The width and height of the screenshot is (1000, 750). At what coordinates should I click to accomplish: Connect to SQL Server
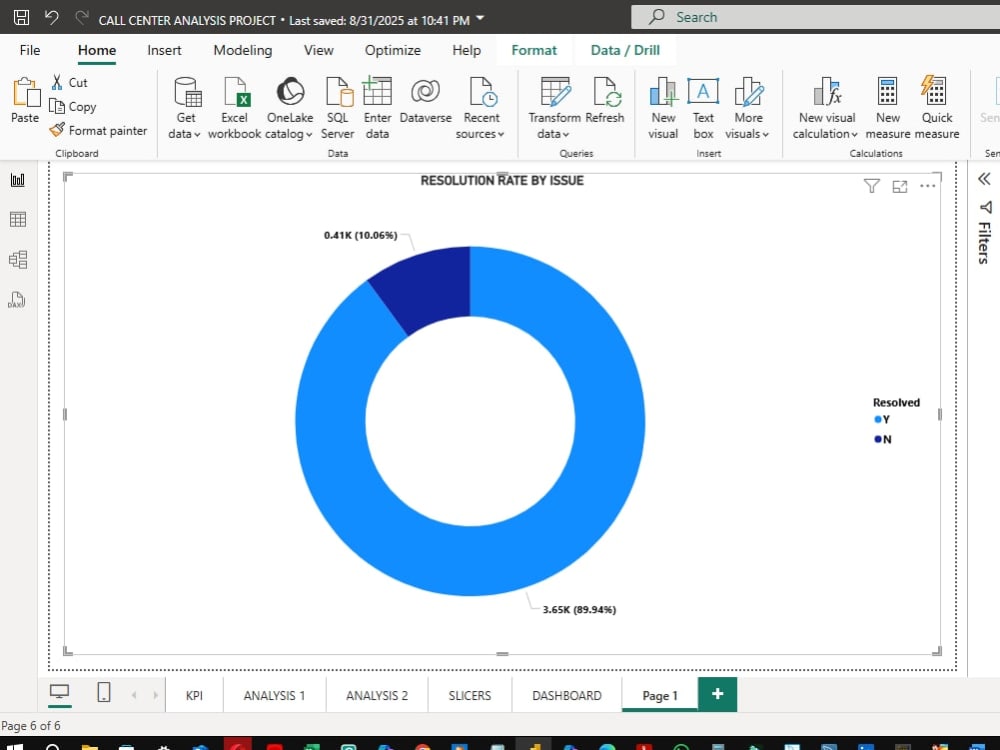pyautogui.click(x=337, y=108)
